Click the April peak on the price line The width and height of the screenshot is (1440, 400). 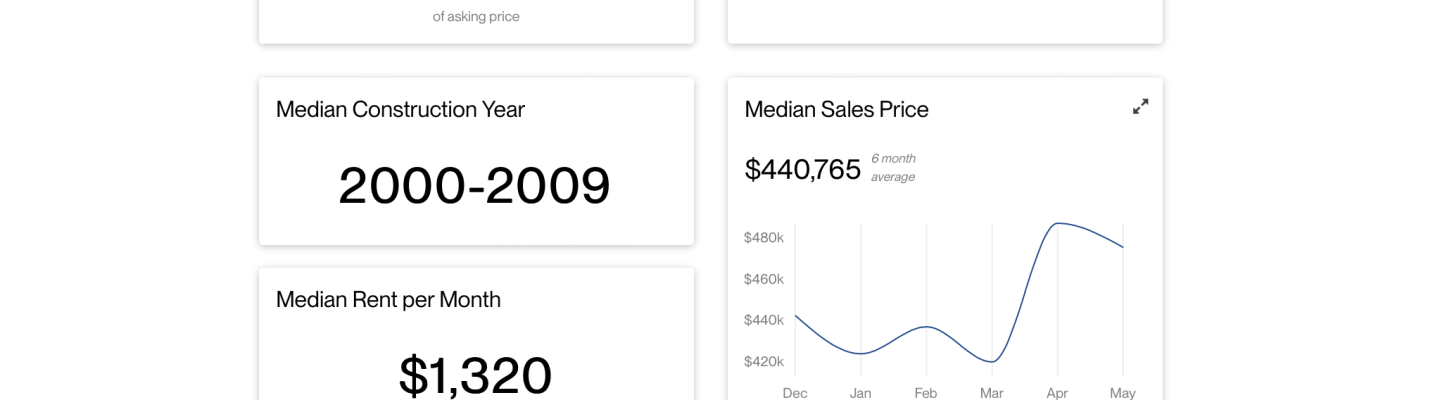tap(1057, 223)
